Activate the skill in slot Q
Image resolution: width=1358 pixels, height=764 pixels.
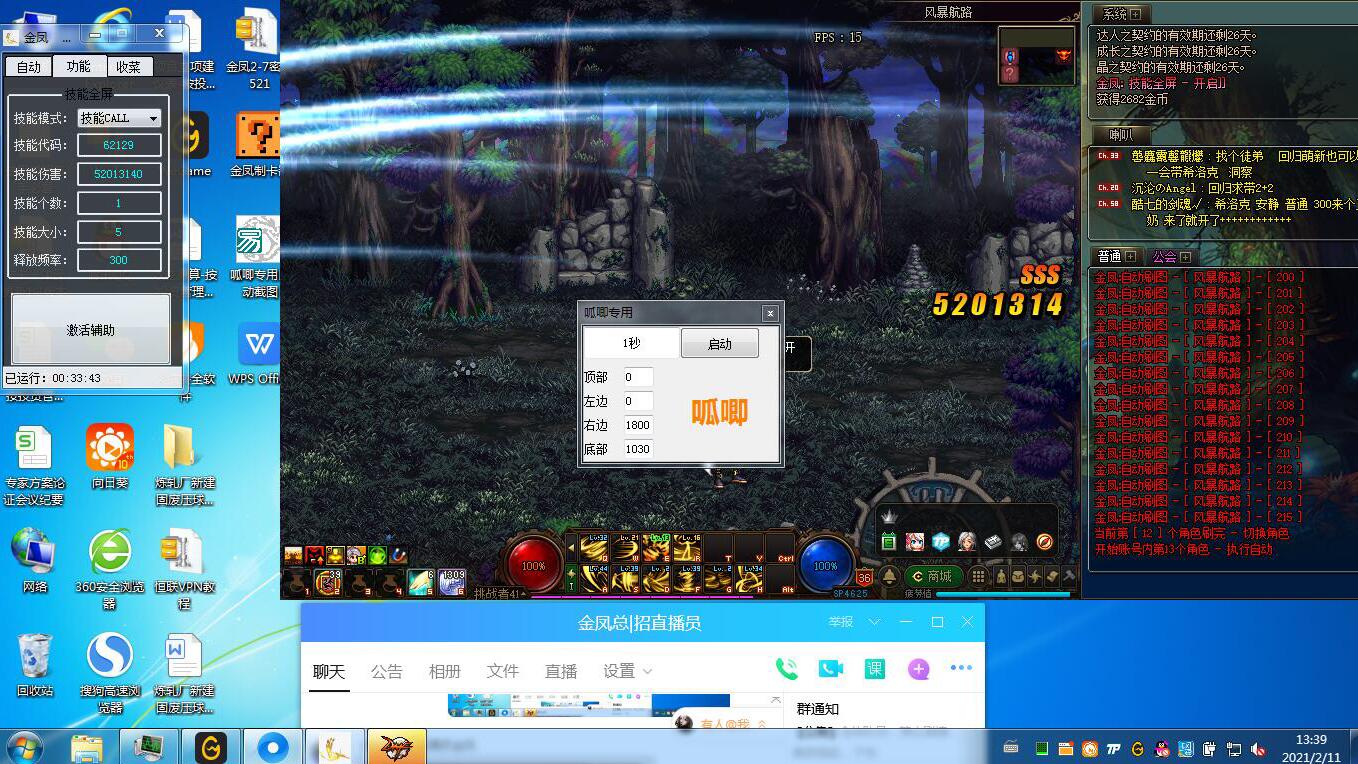coord(594,548)
